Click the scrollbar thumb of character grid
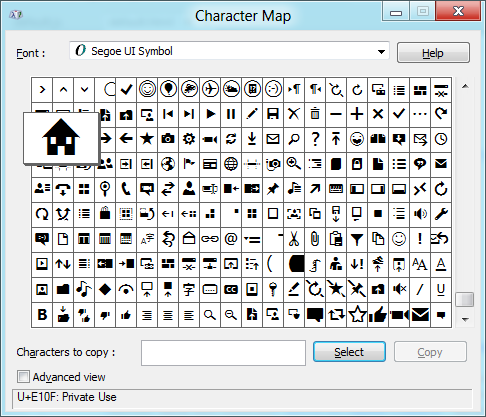The image size is (486, 417). 465,299
